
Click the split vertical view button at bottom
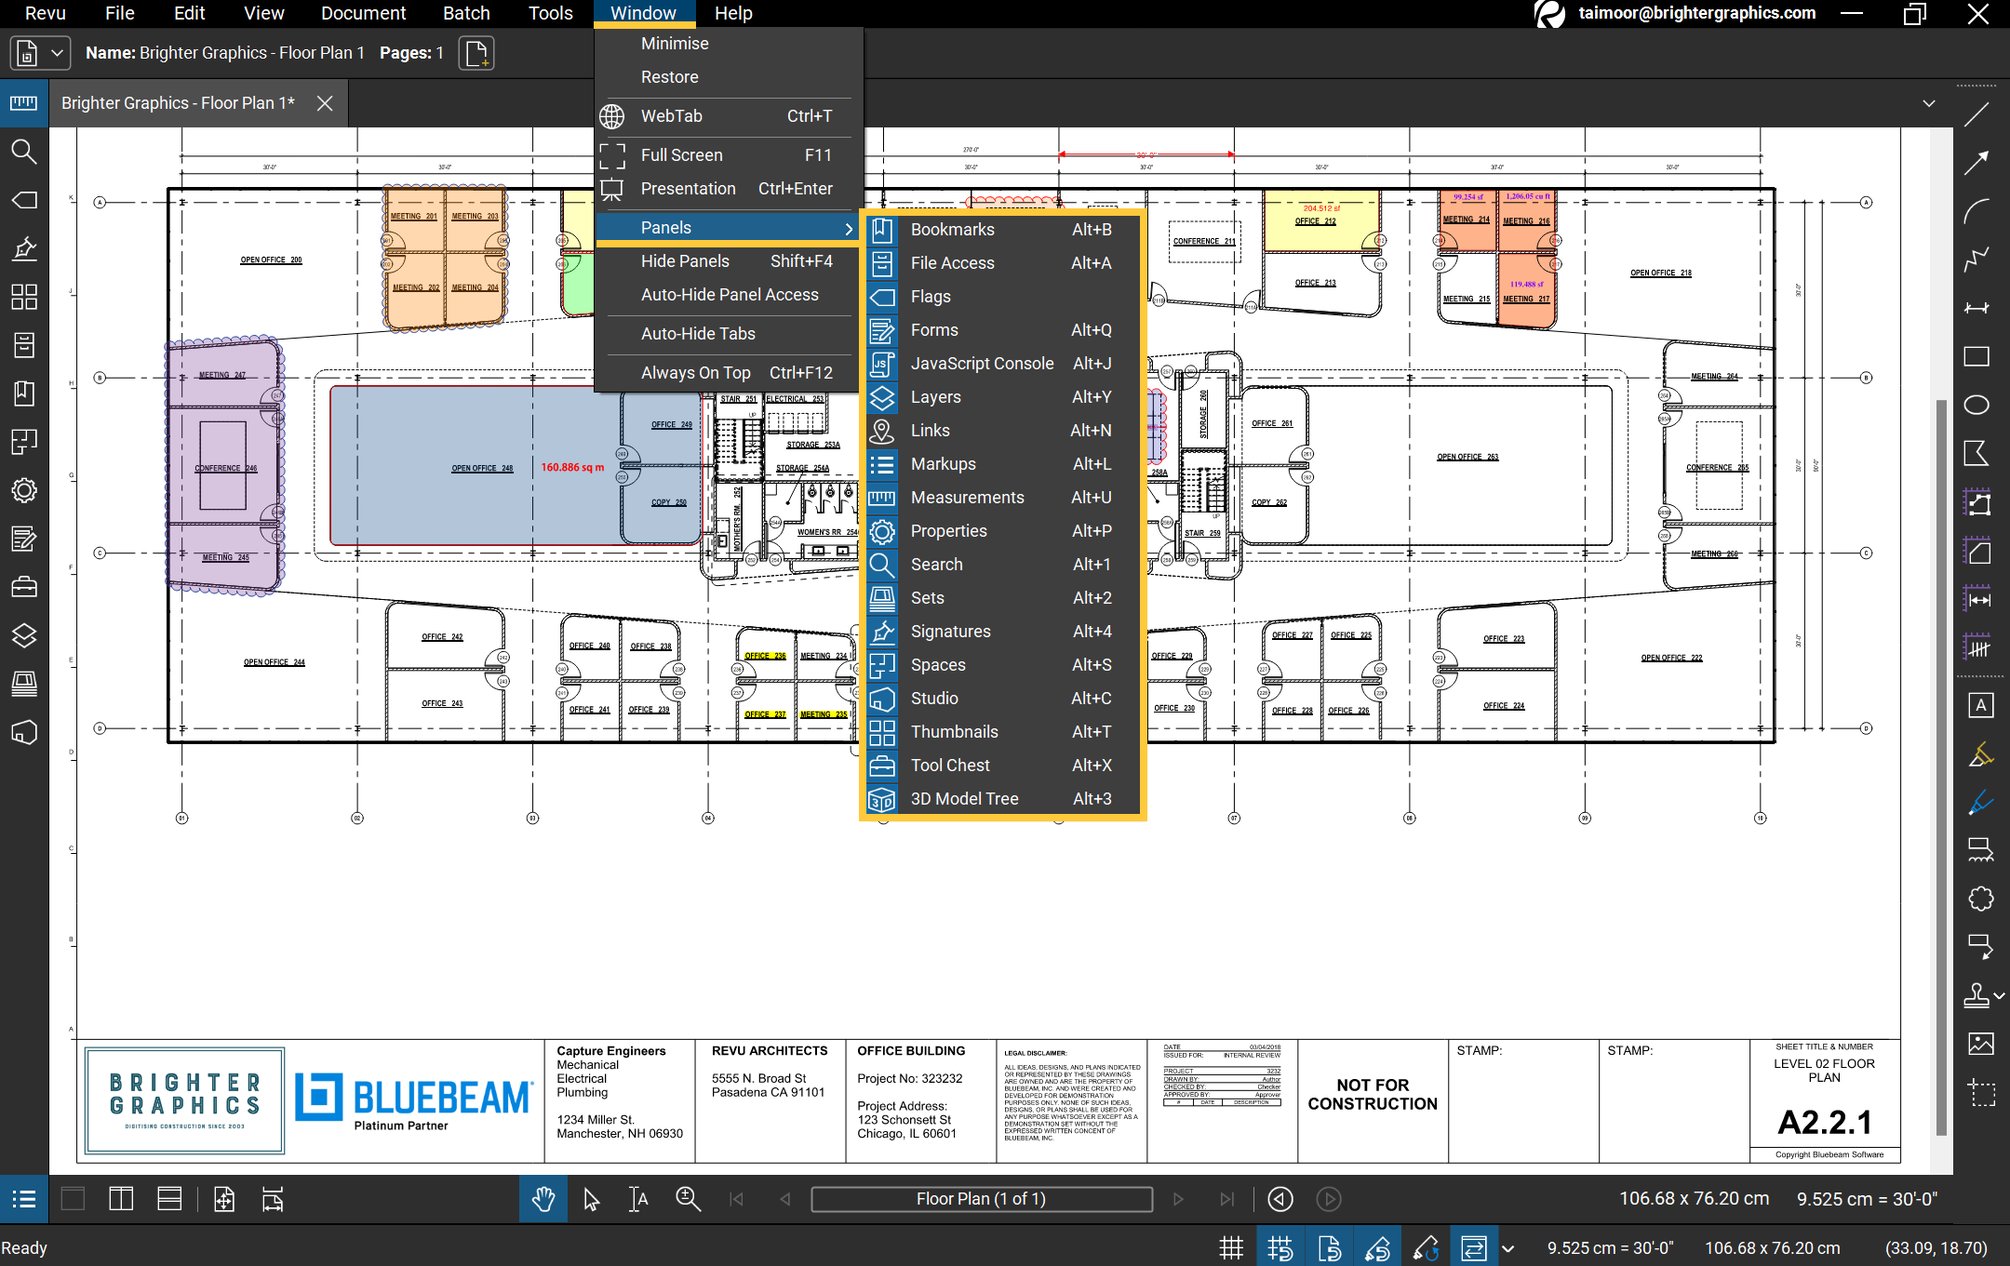(121, 1199)
